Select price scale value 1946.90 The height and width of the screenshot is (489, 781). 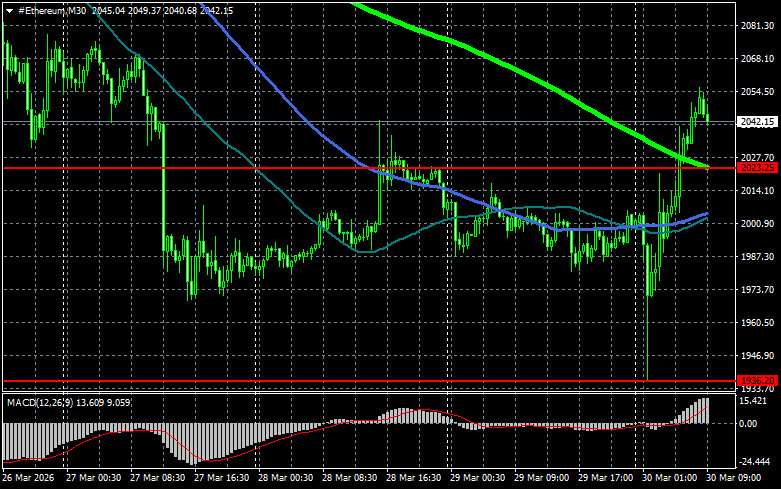click(758, 356)
